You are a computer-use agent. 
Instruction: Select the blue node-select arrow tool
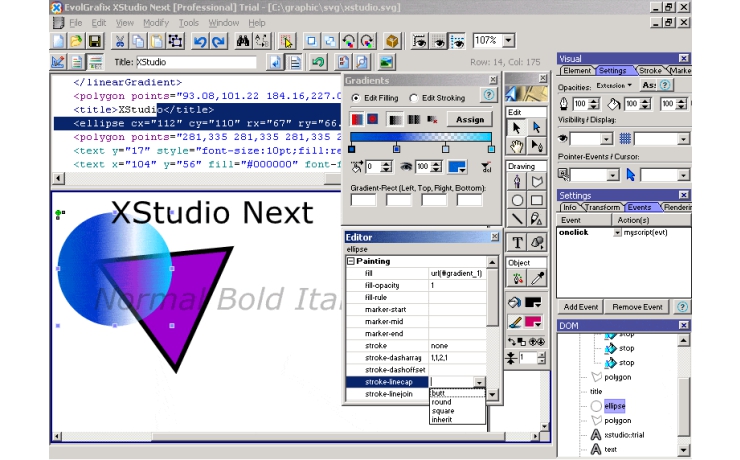point(537,127)
